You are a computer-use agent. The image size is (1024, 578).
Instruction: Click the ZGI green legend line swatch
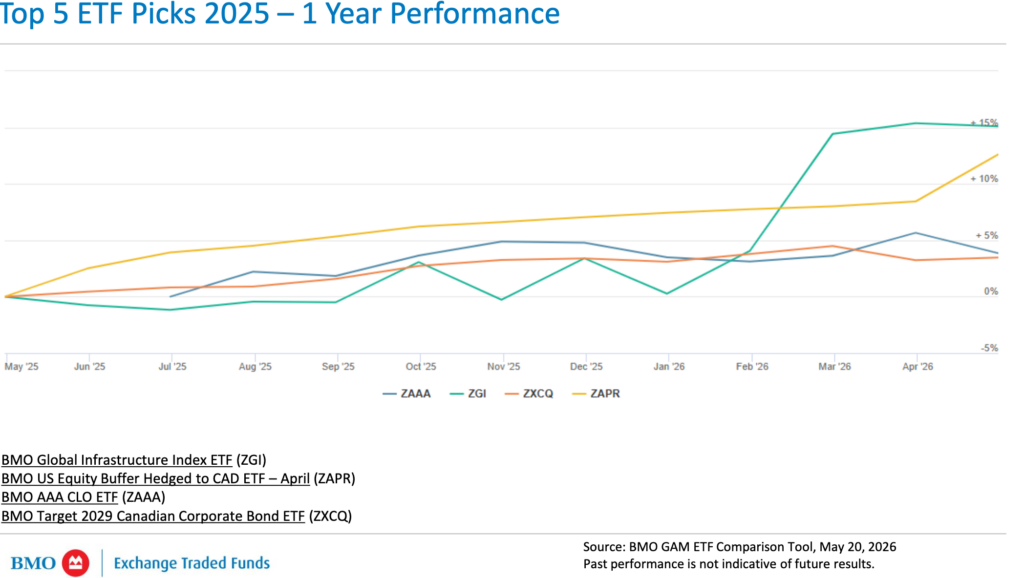pos(456,394)
